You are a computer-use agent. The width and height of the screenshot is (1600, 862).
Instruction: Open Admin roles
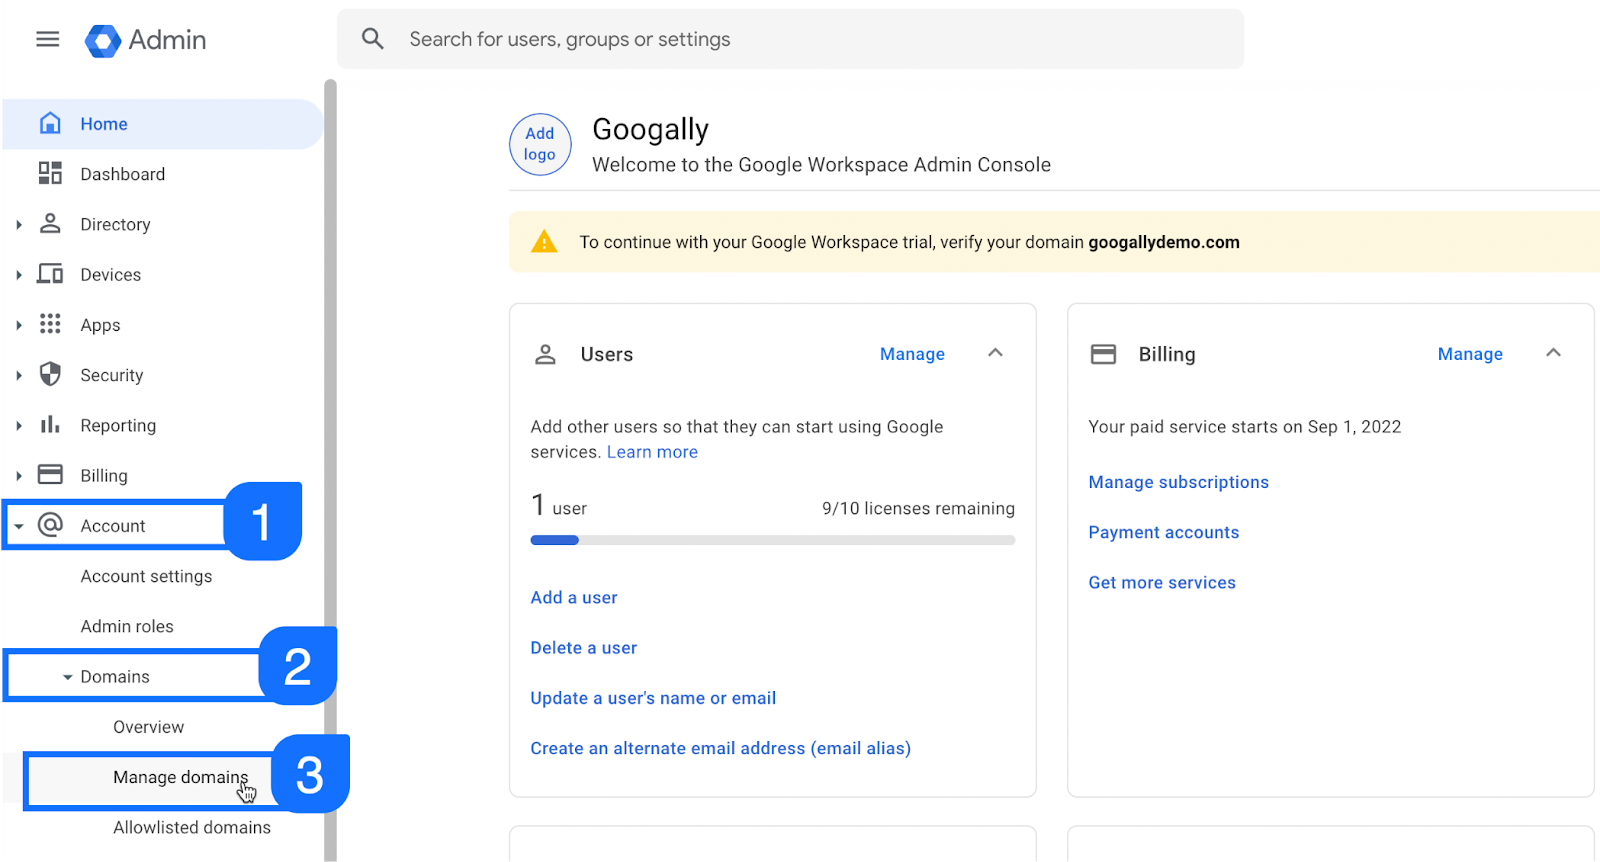point(127,626)
